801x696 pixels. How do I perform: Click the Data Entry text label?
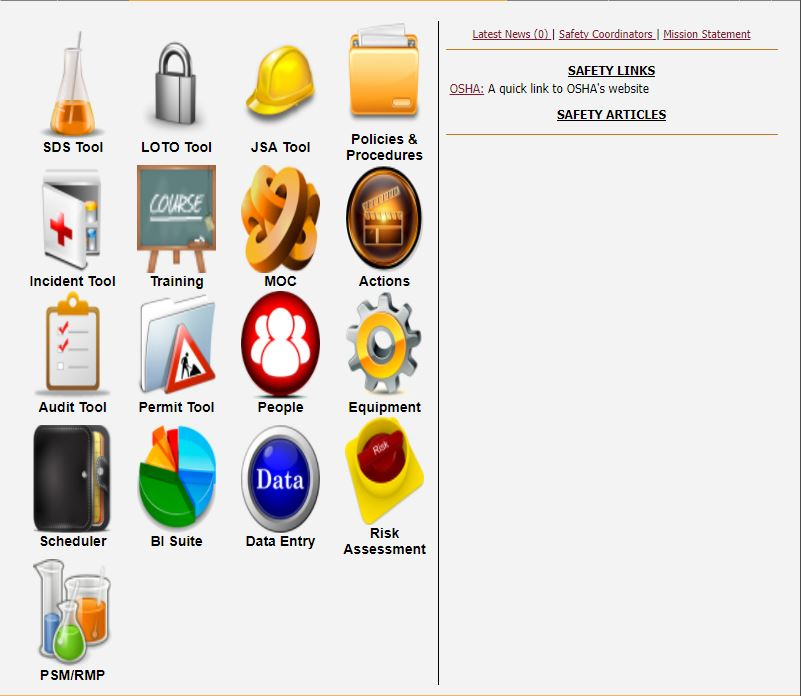pos(280,541)
